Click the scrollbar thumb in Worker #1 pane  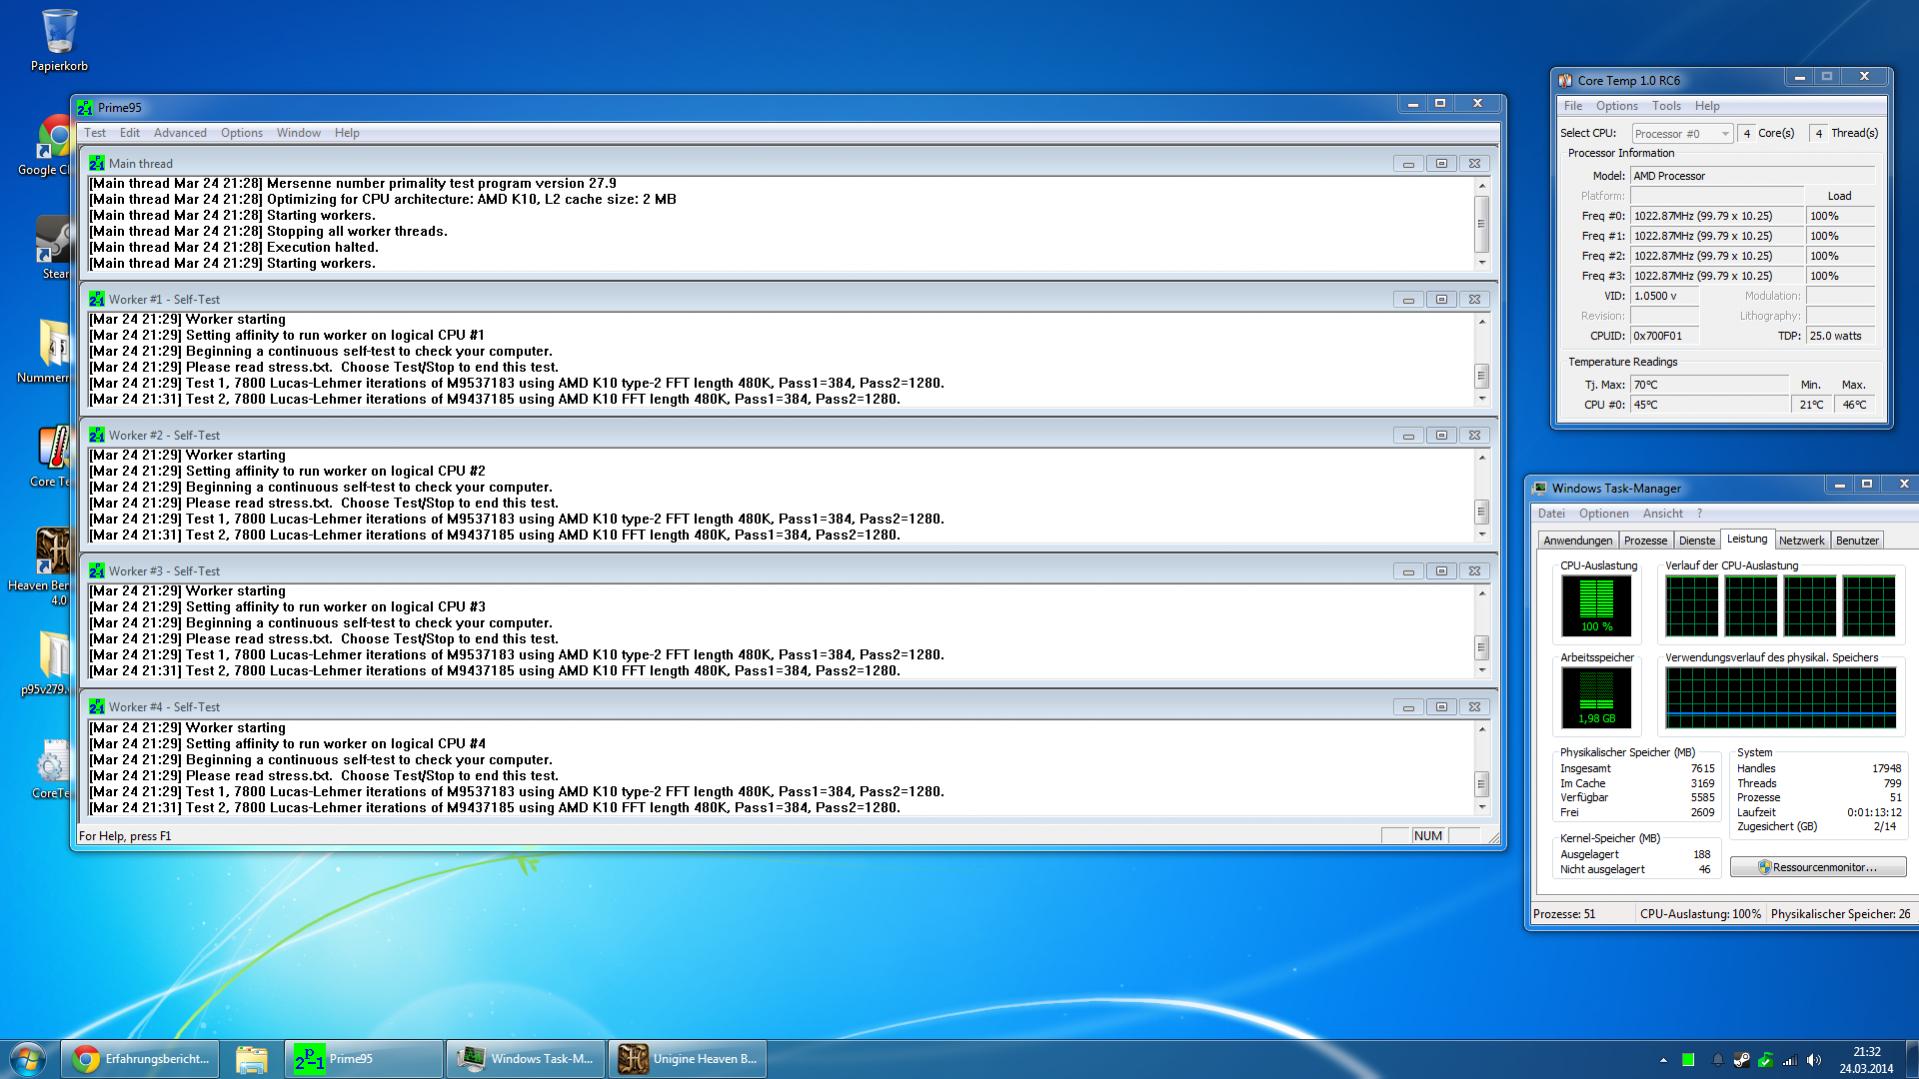[x=1482, y=376]
